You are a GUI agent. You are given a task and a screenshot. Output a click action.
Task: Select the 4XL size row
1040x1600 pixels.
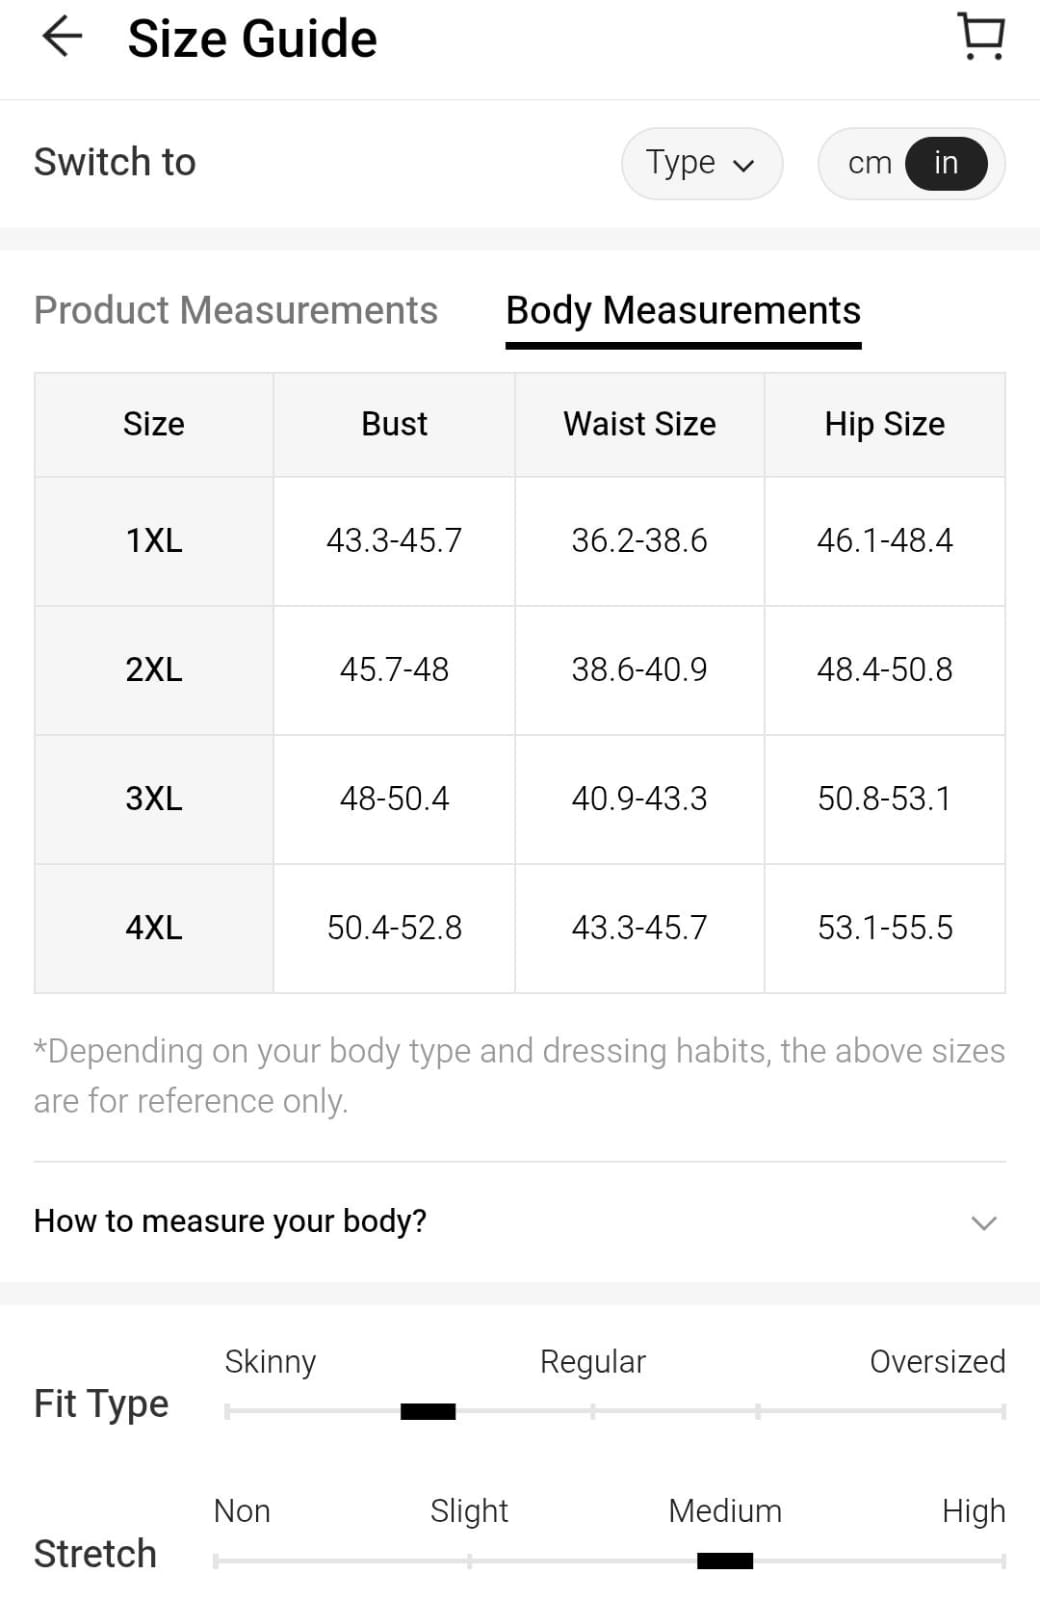click(154, 927)
